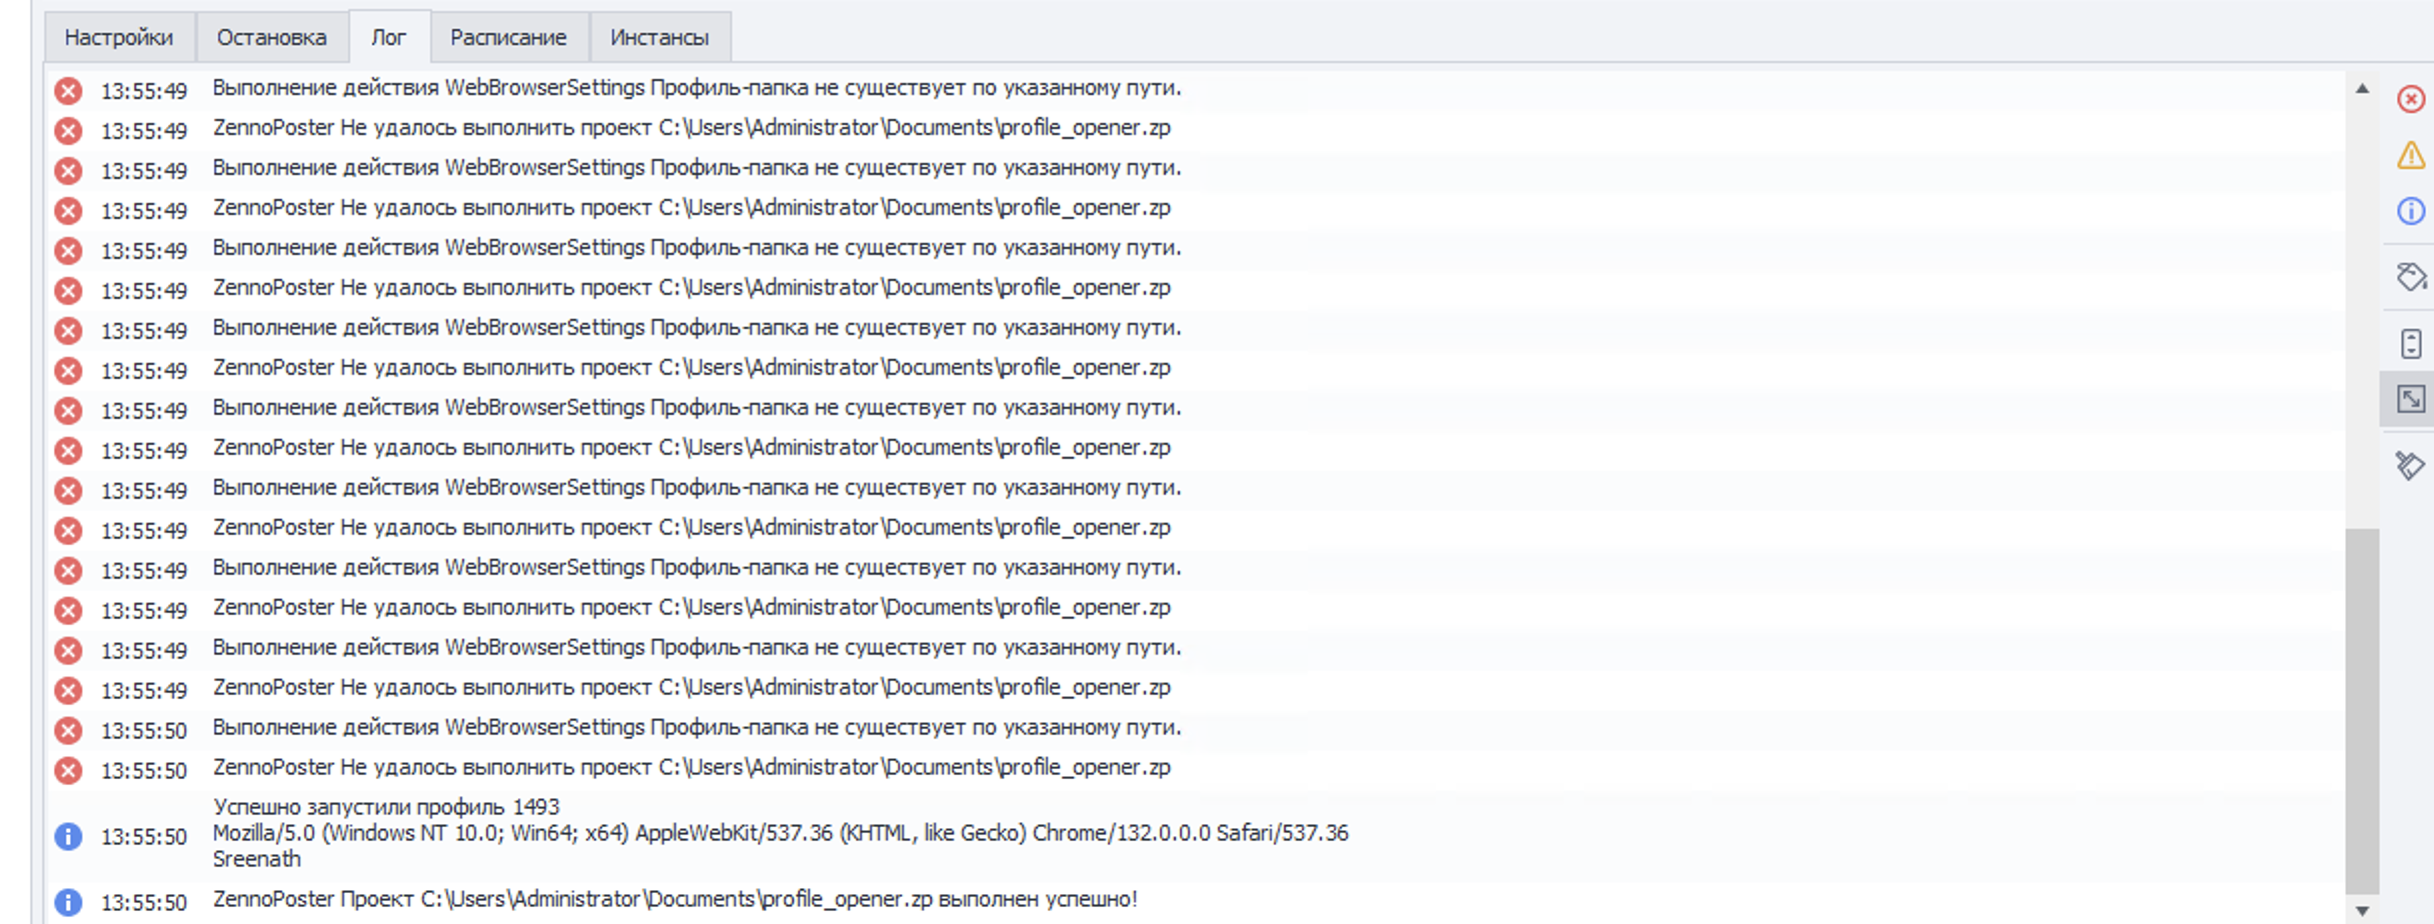2434x924 pixels.
Task: Toggle the yellow warning messages filter icon
Action: [x=2410, y=155]
